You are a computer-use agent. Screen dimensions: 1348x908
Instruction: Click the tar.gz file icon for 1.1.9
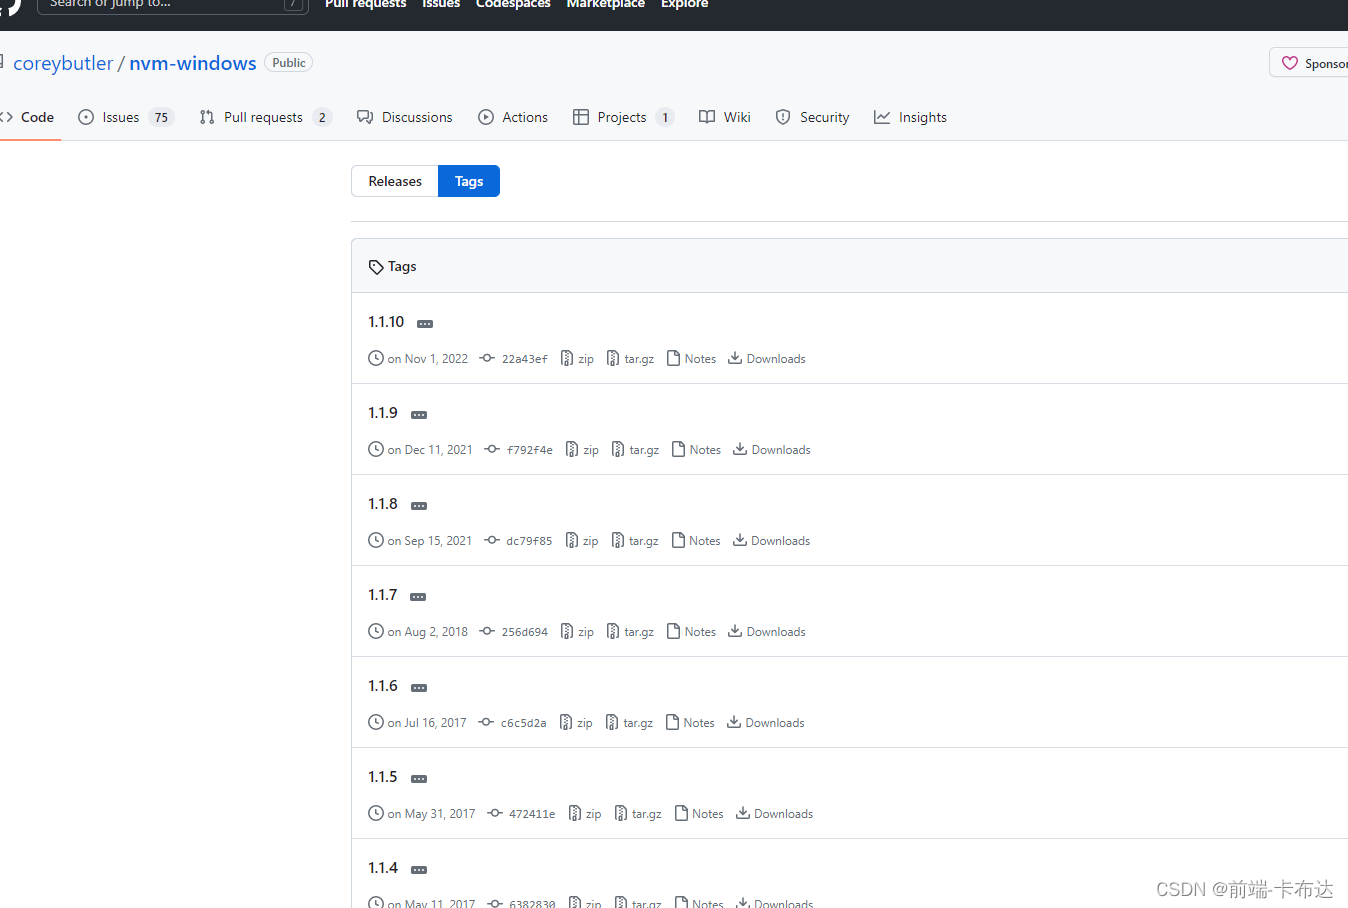point(618,449)
